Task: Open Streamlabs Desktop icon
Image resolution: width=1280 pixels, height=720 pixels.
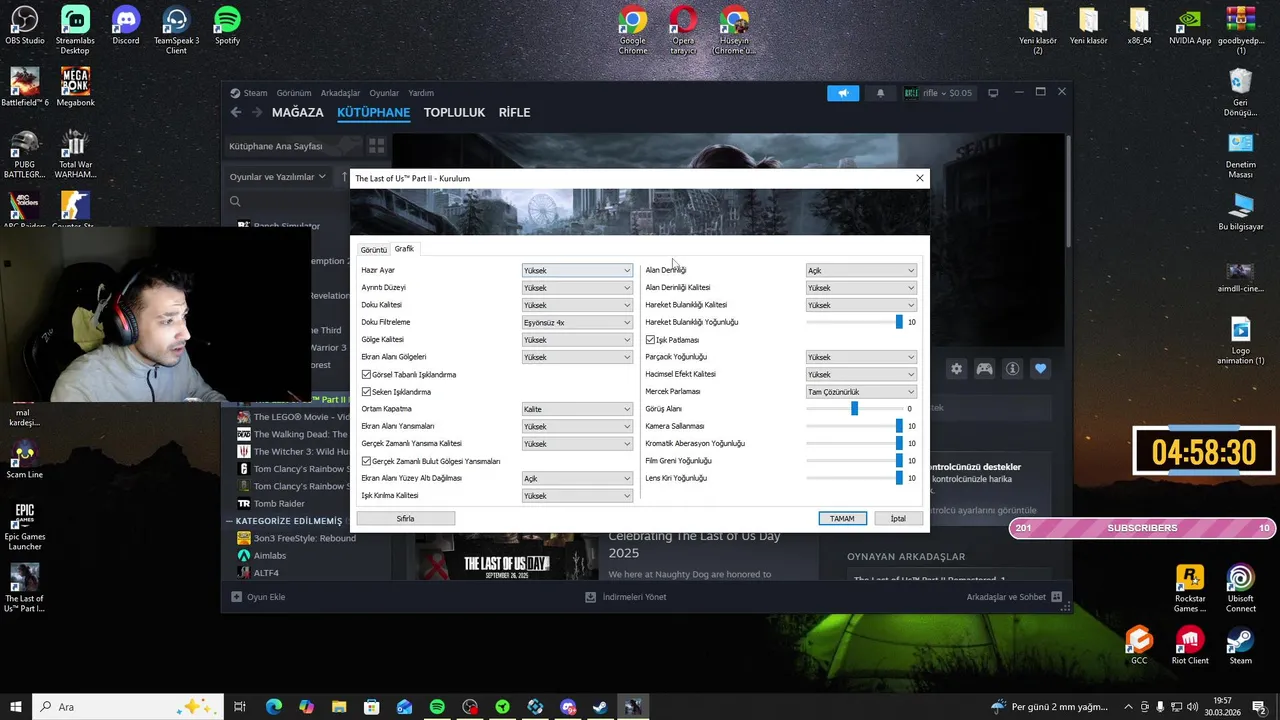Action: [75, 30]
